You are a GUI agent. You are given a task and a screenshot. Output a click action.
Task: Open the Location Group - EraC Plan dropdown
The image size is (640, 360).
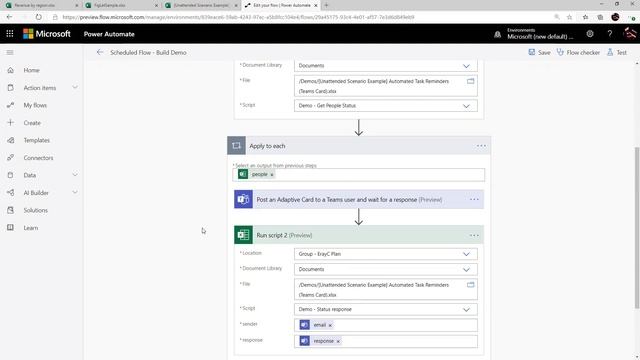[386, 254]
